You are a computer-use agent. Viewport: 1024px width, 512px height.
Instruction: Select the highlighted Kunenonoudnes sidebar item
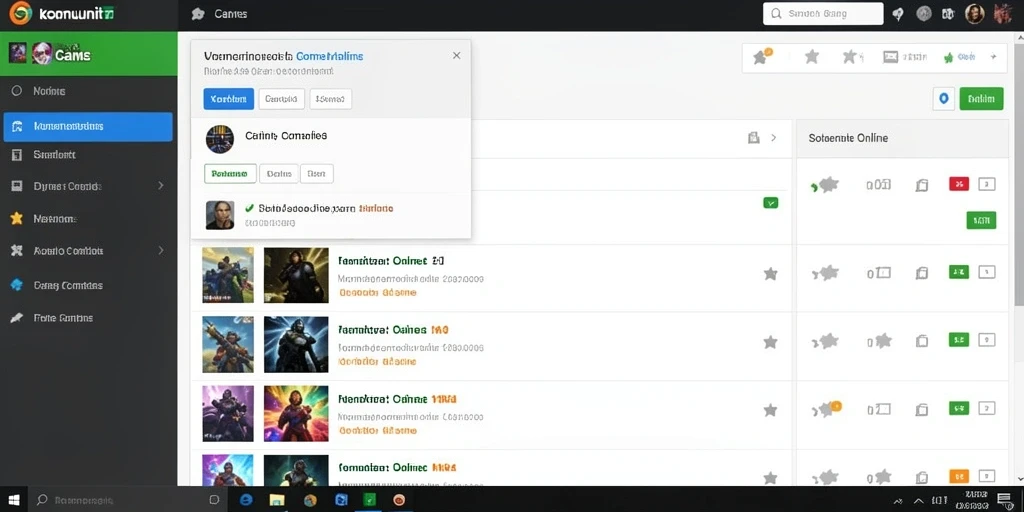(88, 127)
